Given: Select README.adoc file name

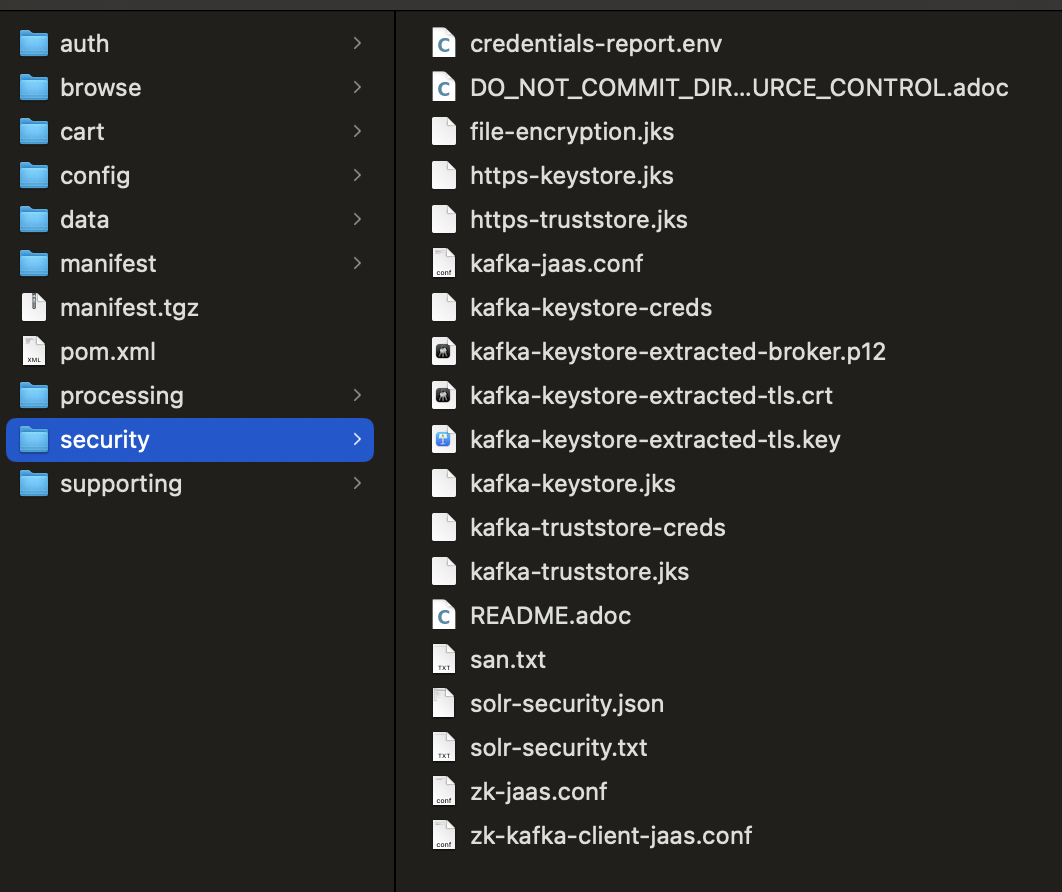Looking at the screenshot, I should point(551,616).
